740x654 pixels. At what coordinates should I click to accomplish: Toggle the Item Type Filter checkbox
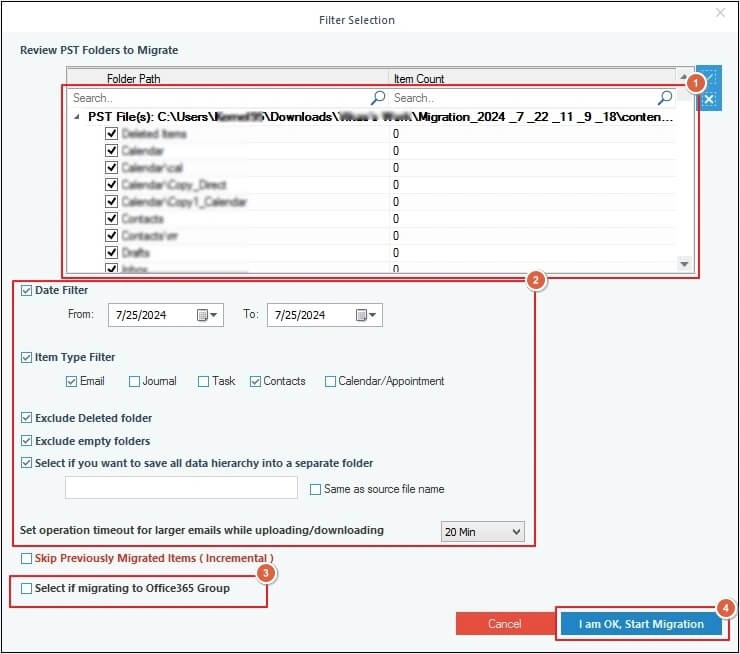point(26,357)
